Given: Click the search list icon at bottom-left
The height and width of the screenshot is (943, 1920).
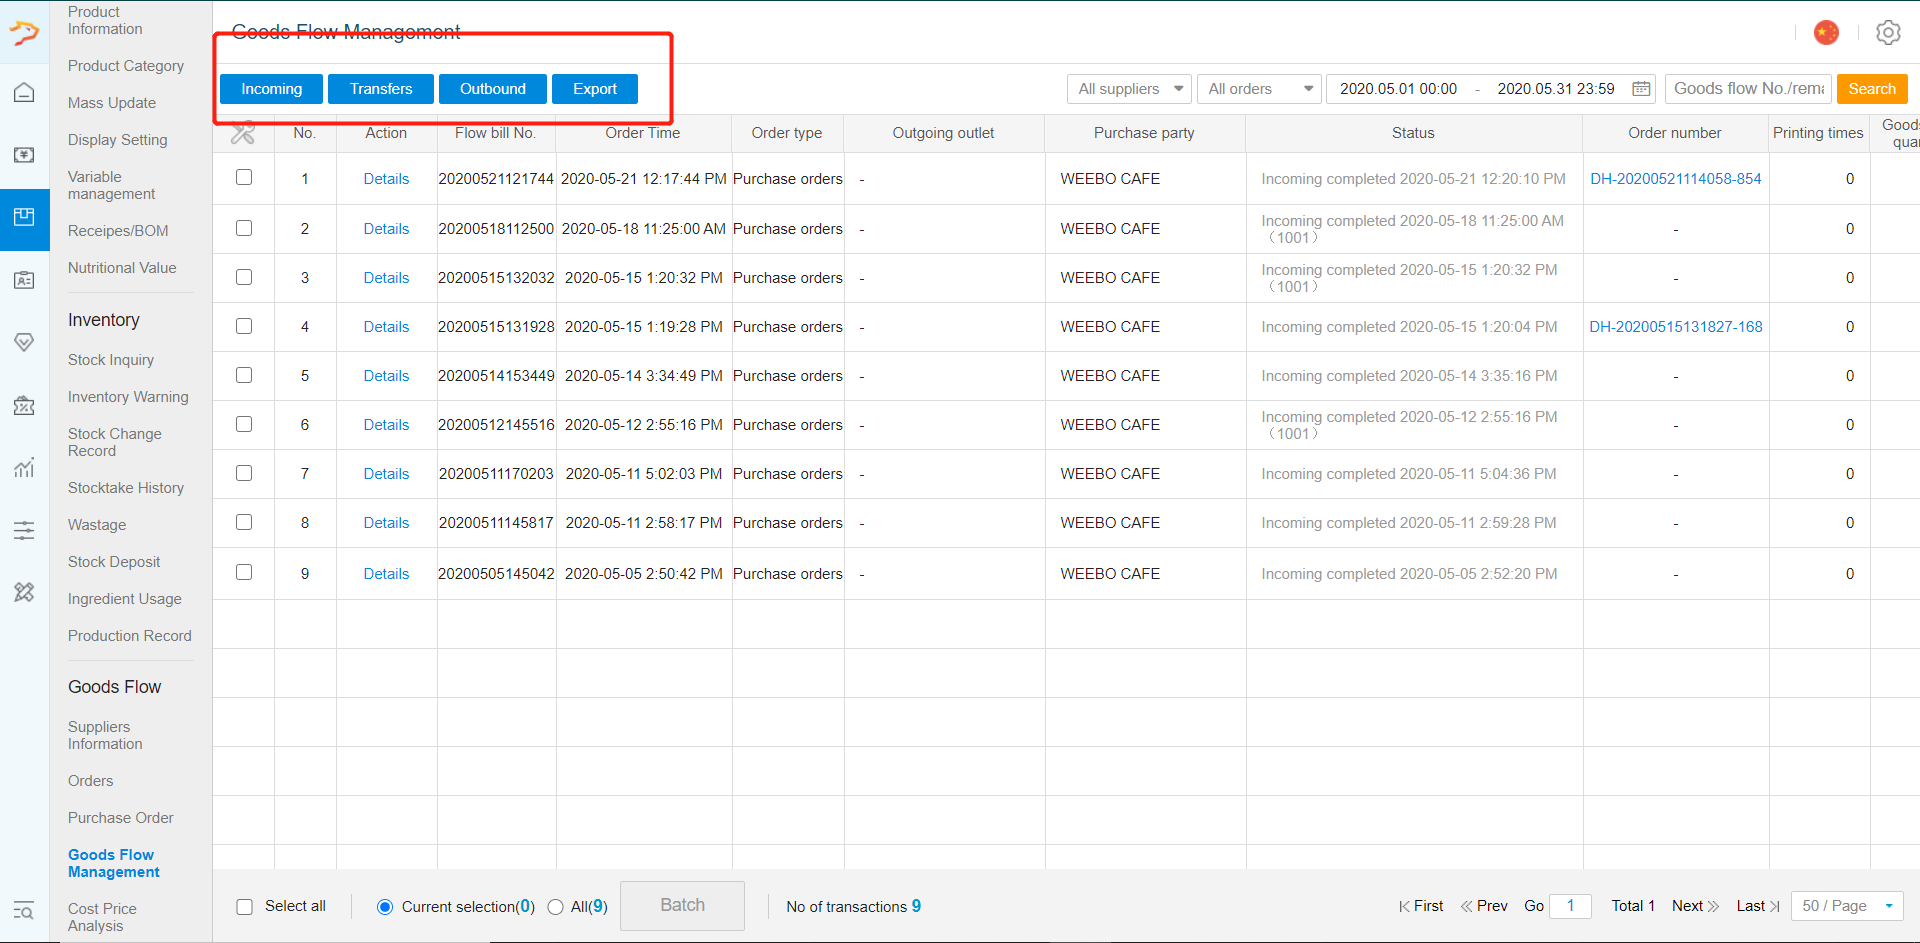Looking at the screenshot, I should click(x=24, y=910).
